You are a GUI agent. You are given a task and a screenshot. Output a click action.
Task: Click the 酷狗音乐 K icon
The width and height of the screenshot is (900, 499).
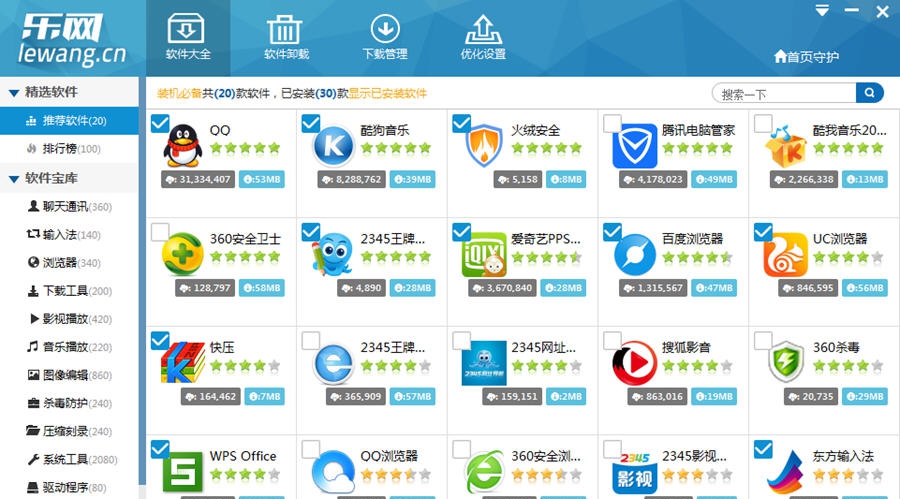[x=333, y=146]
